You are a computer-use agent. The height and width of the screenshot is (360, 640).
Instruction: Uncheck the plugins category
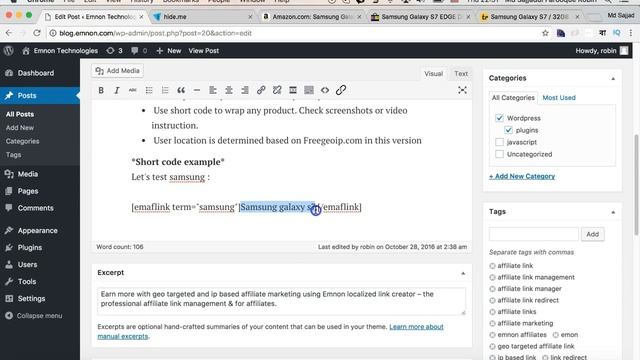pyautogui.click(x=508, y=130)
